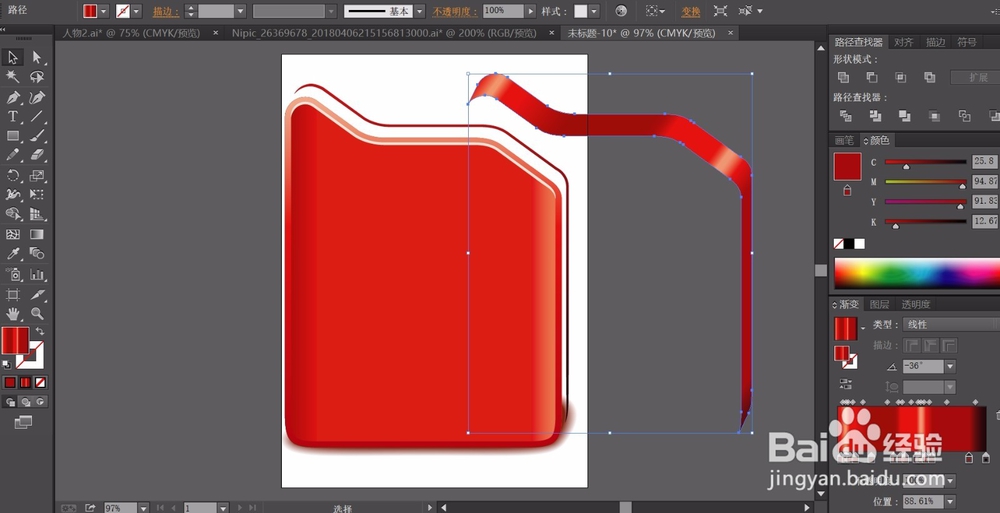Click the Unite shape mode icon

(843, 77)
